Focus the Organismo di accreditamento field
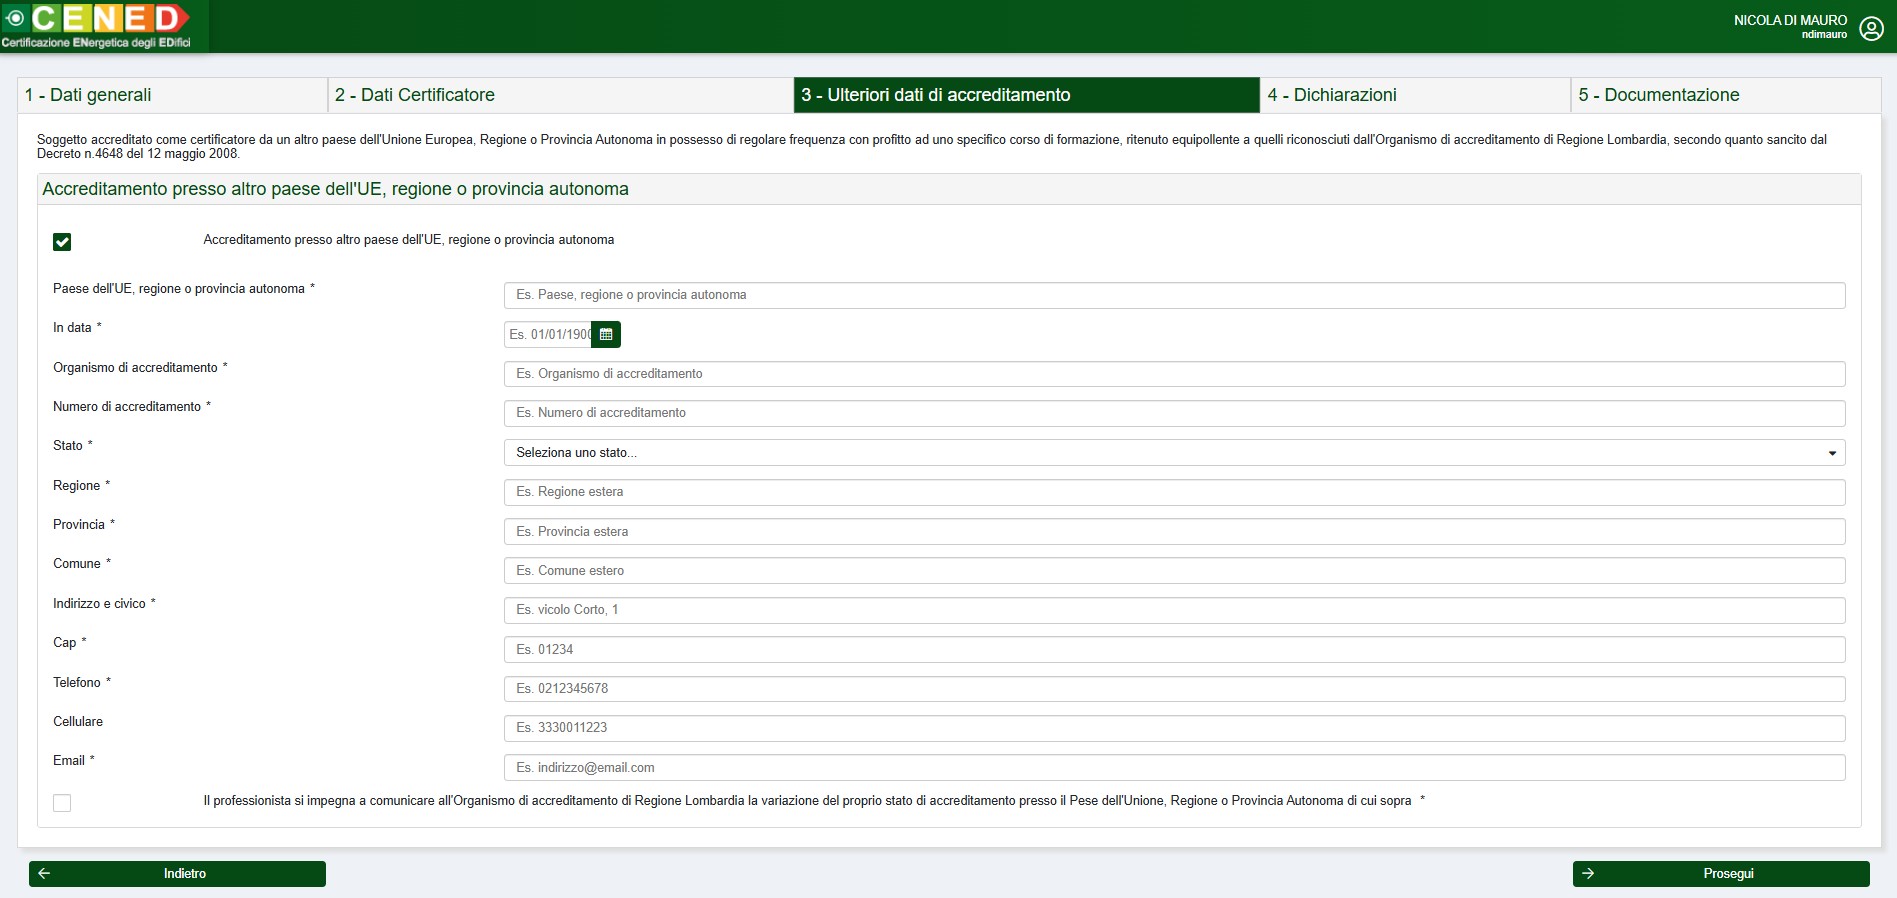 [x=1174, y=374]
